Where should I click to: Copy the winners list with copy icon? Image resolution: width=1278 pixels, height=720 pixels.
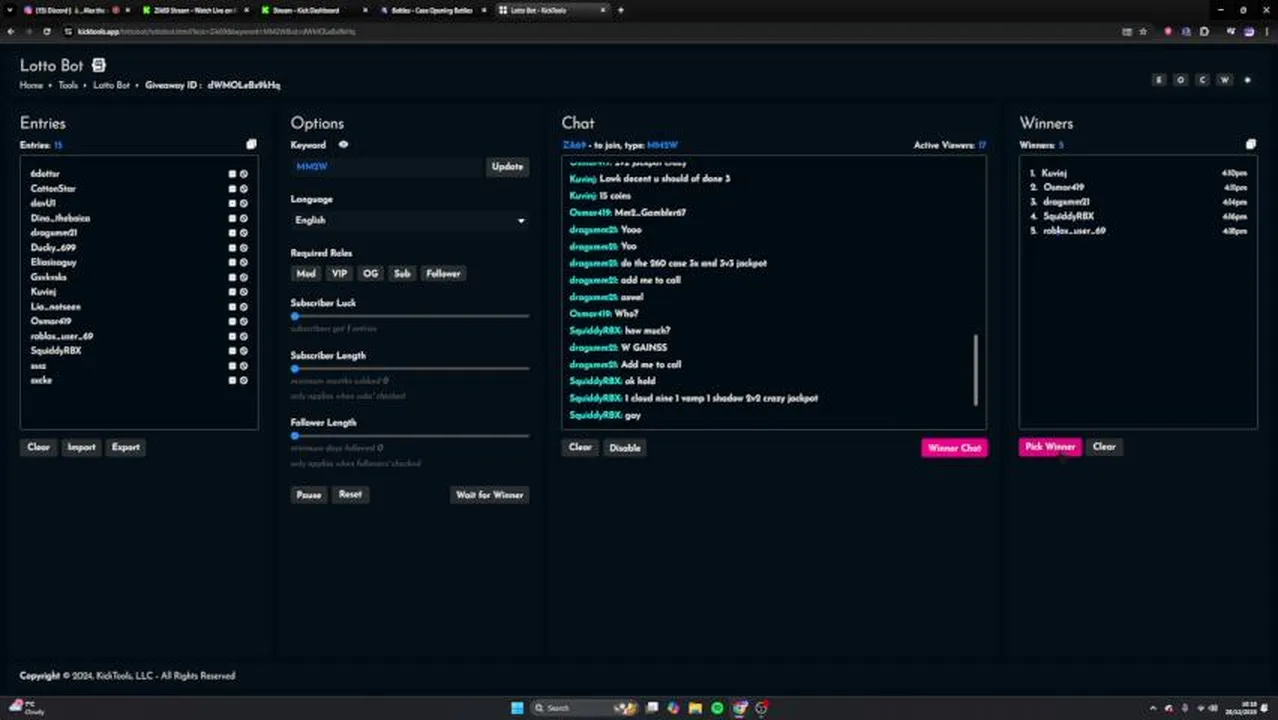[1250, 145]
